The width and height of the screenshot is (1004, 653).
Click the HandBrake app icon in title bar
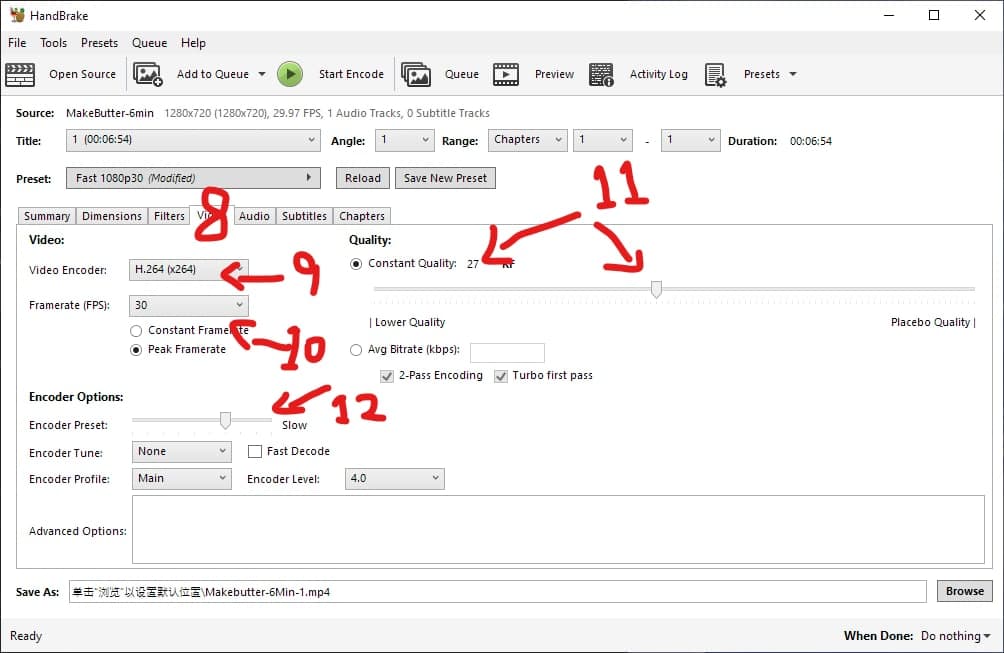[16, 15]
